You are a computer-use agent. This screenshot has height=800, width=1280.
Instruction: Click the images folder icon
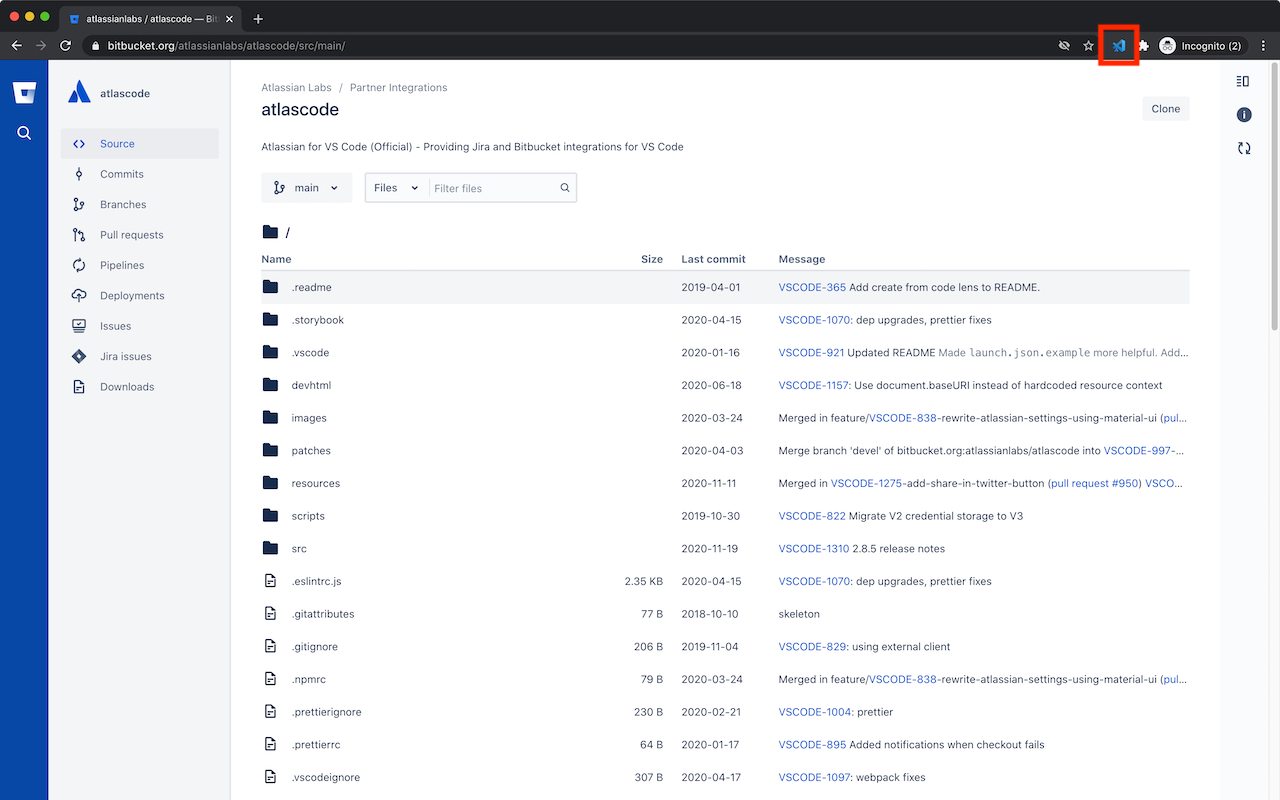(270, 418)
